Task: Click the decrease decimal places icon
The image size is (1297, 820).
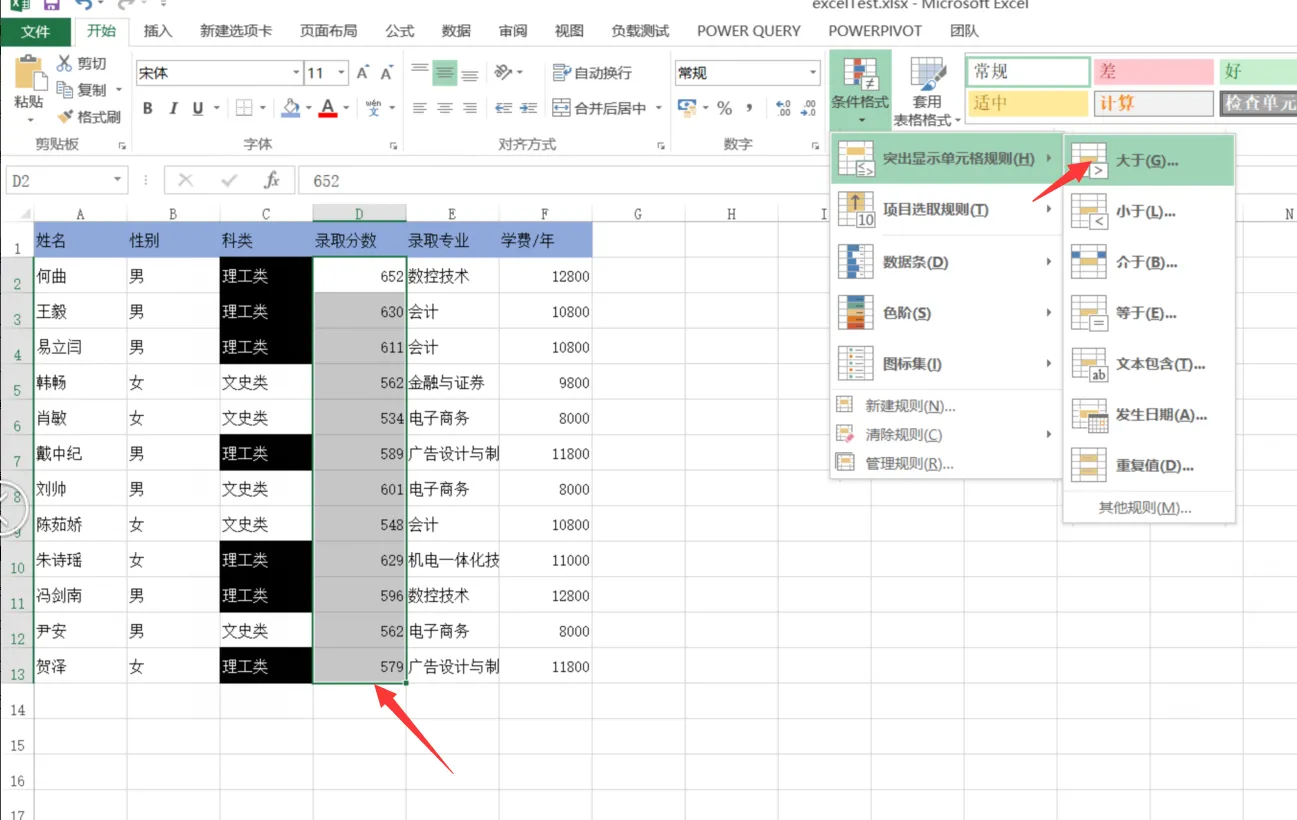Action: [808, 108]
